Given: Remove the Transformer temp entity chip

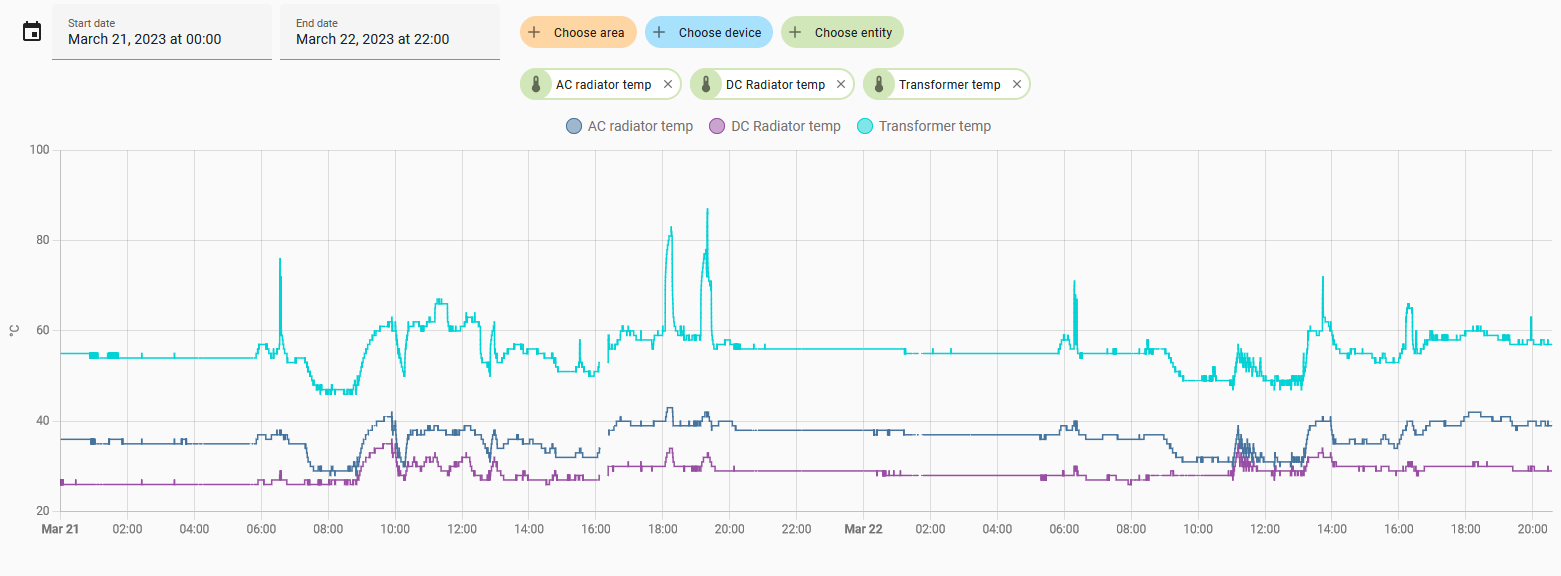Looking at the screenshot, I should pos(1017,85).
